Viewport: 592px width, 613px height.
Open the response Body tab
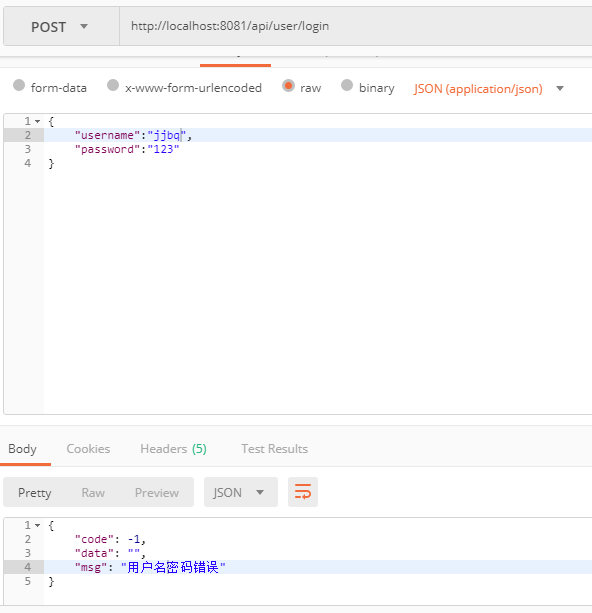point(22,449)
